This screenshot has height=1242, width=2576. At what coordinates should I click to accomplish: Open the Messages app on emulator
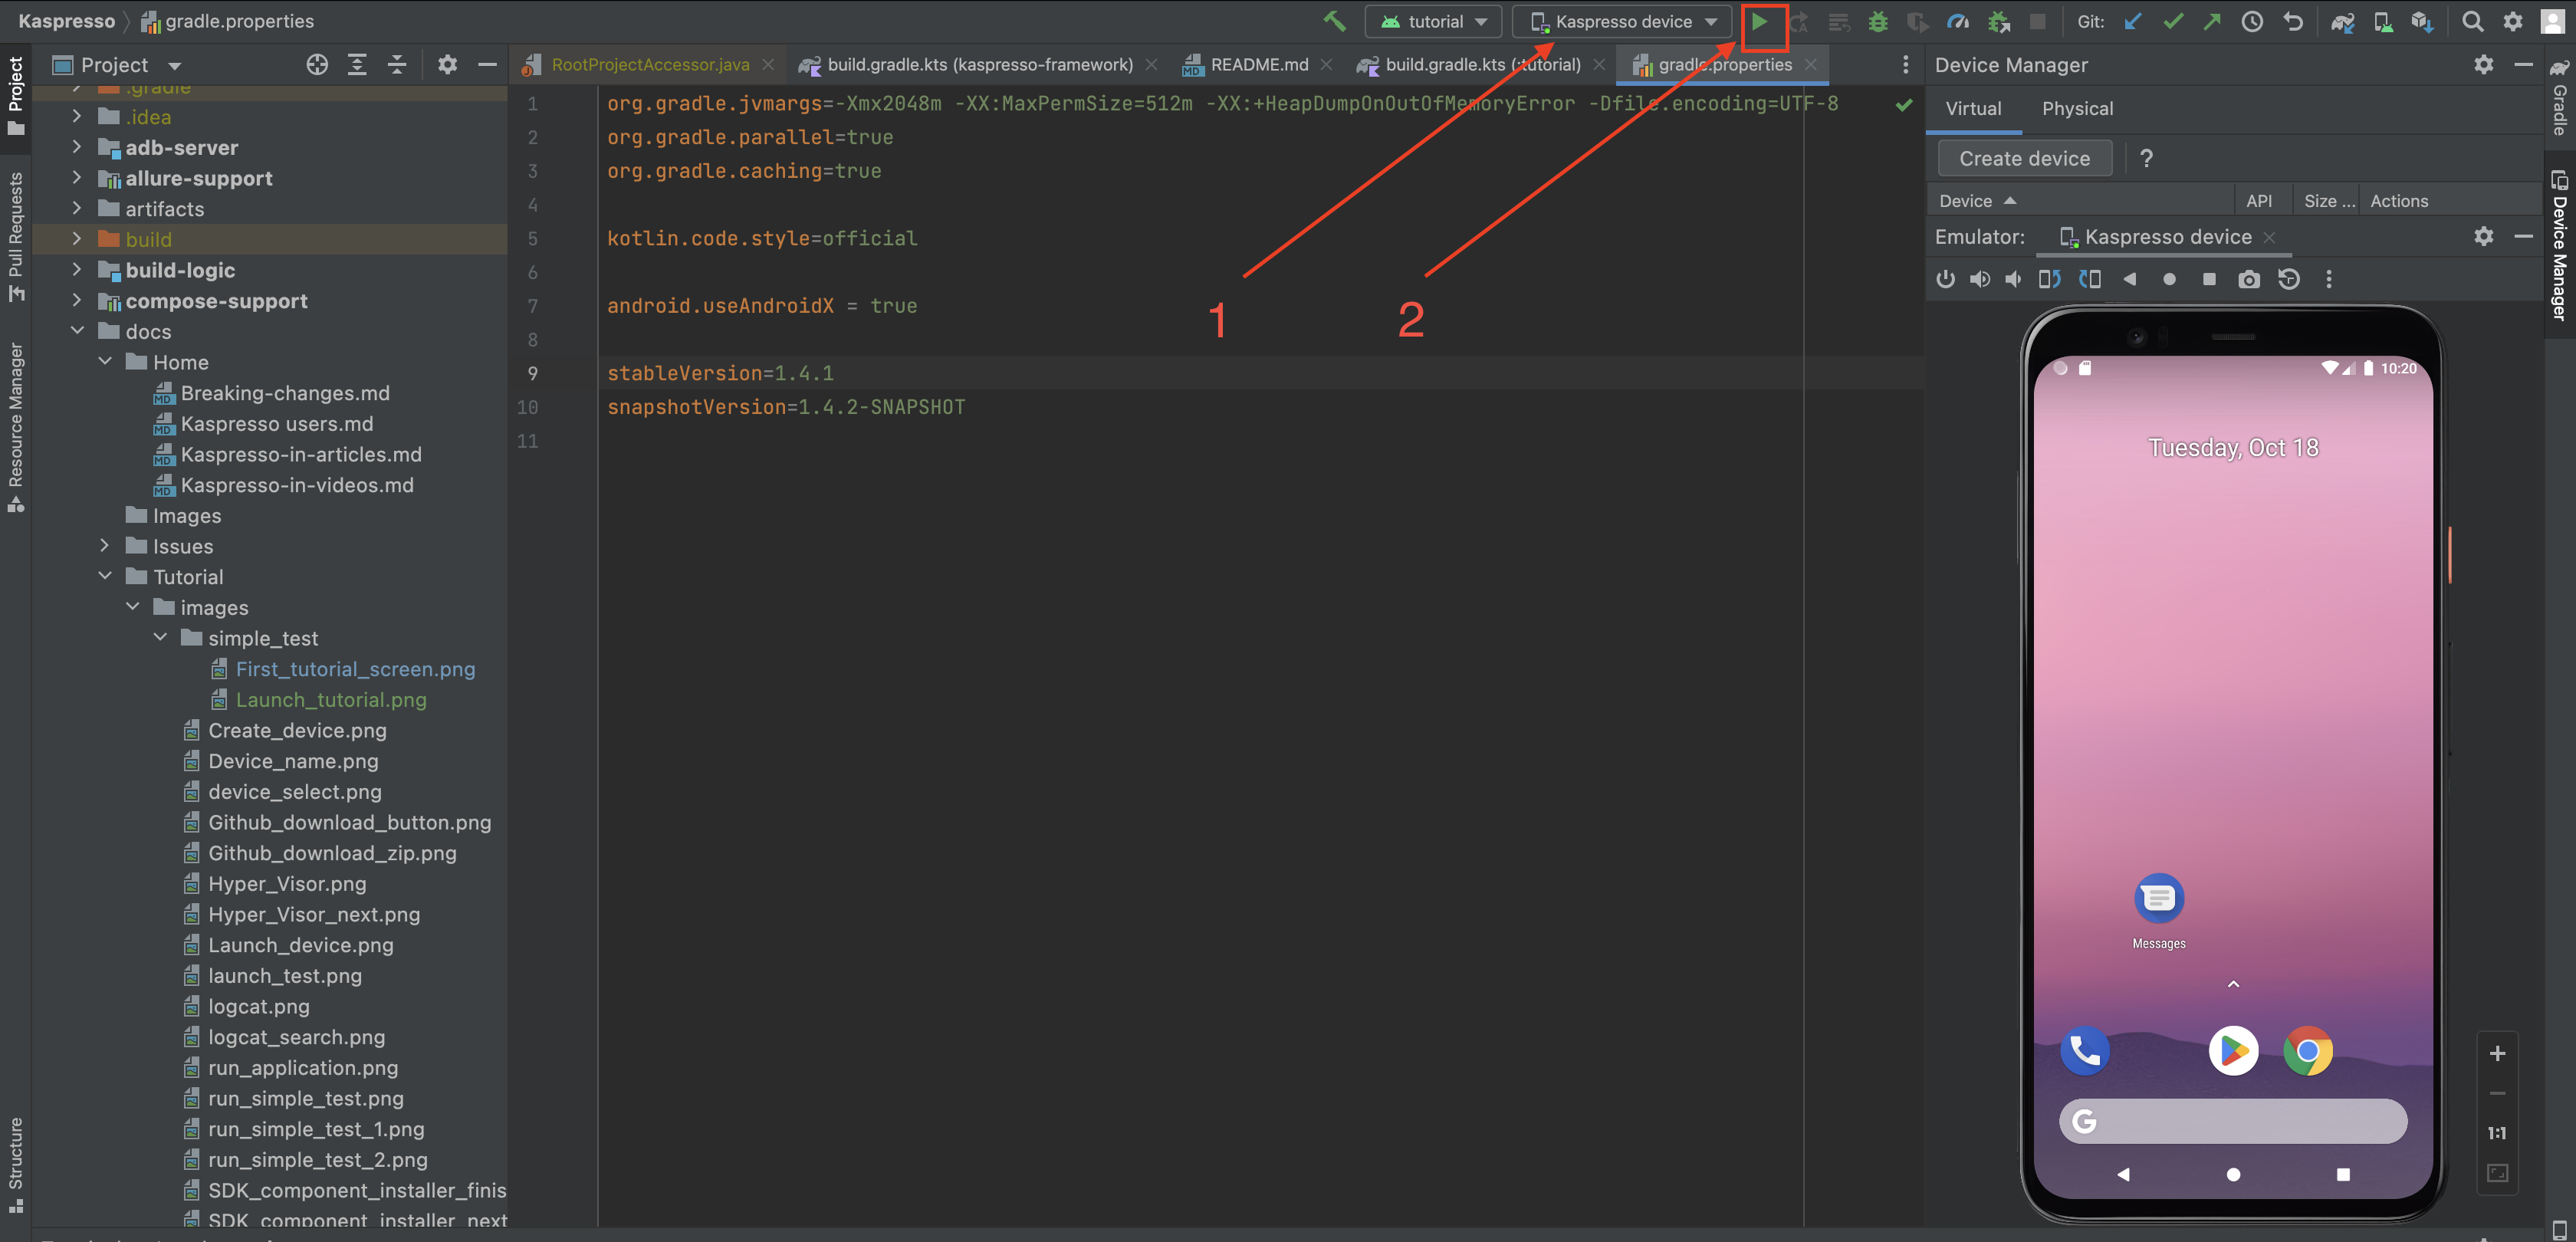(2158, 911)
